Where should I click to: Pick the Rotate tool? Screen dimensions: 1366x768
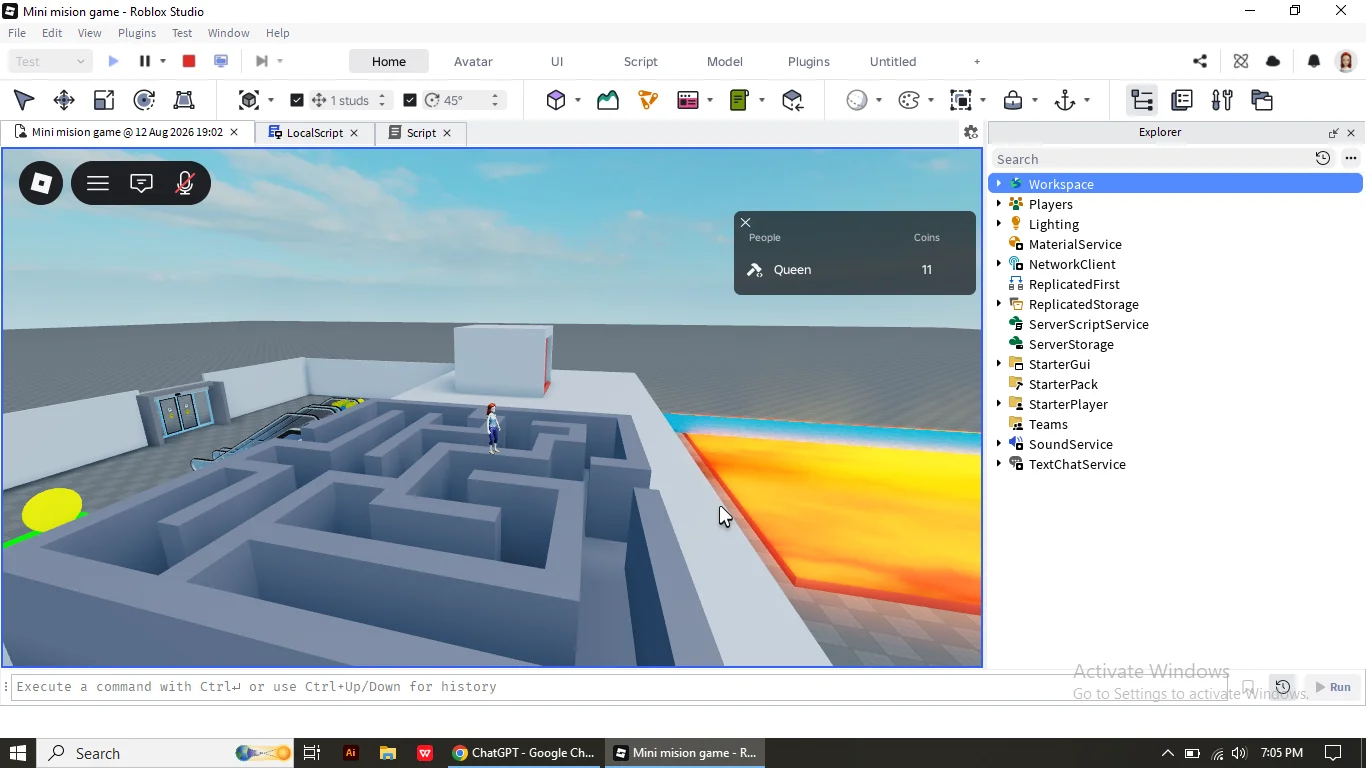click(x=144, y=100)
